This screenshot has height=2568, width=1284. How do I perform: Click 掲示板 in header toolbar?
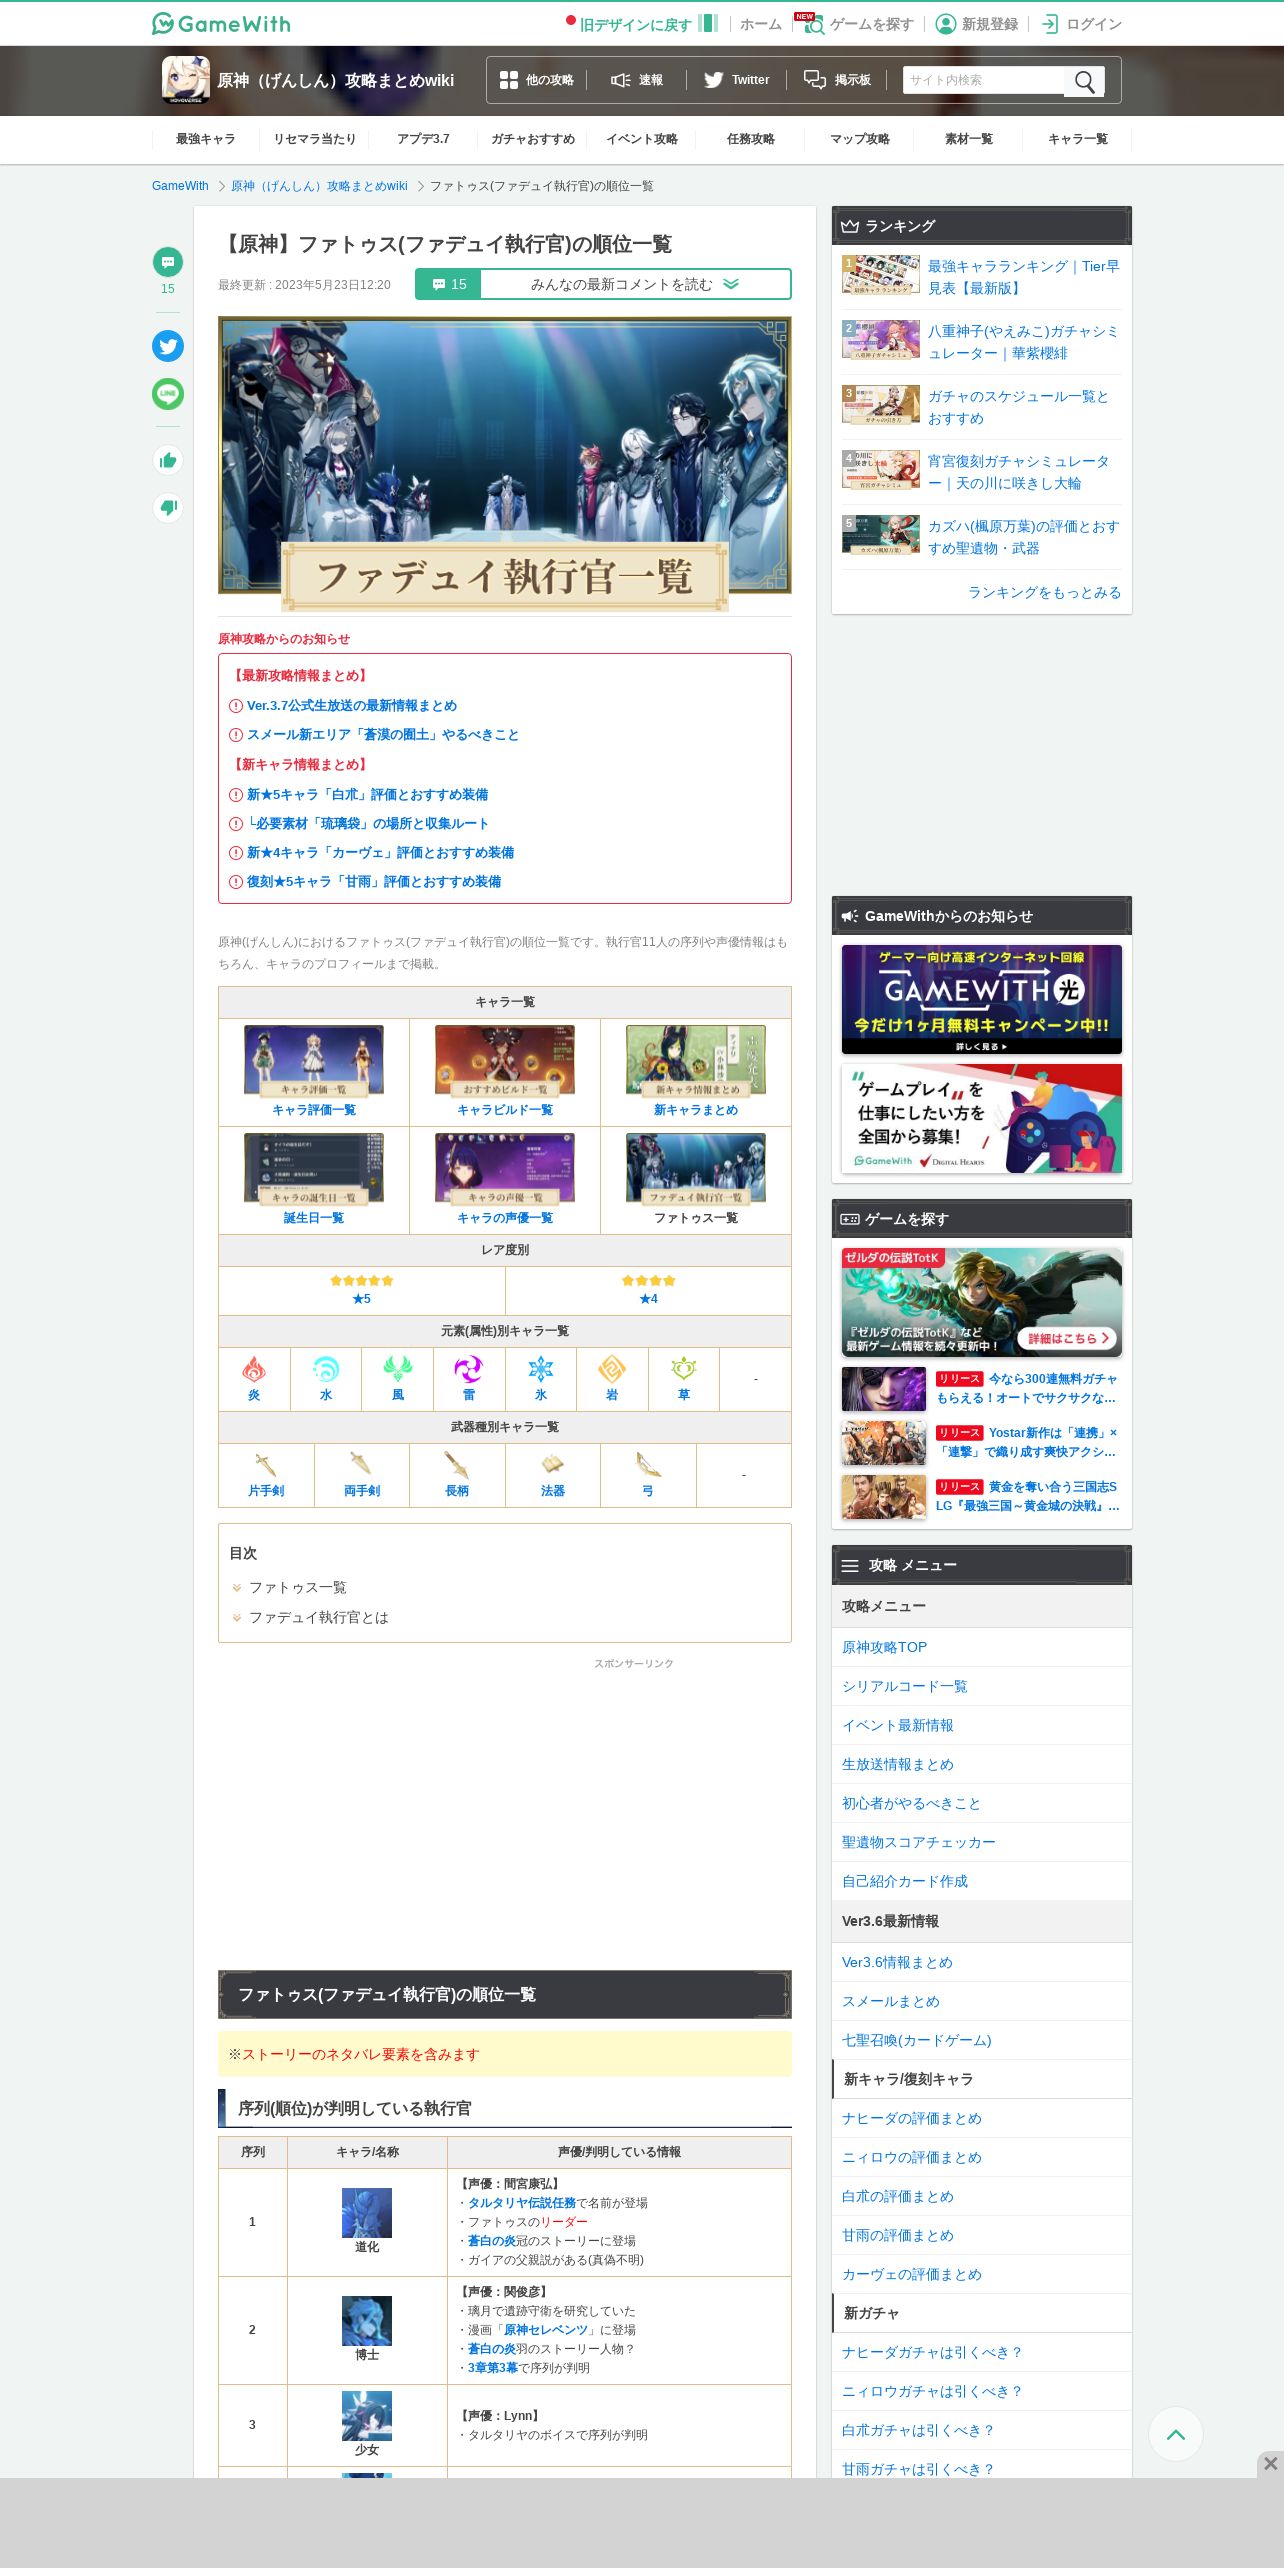(838, 80)
